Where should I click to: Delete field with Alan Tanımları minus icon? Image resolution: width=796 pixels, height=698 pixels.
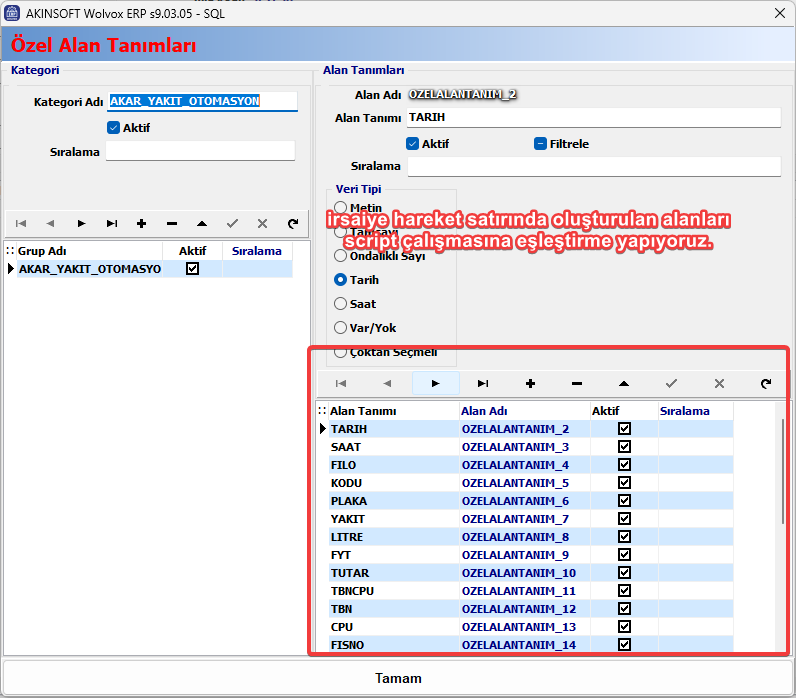(577, 383)
